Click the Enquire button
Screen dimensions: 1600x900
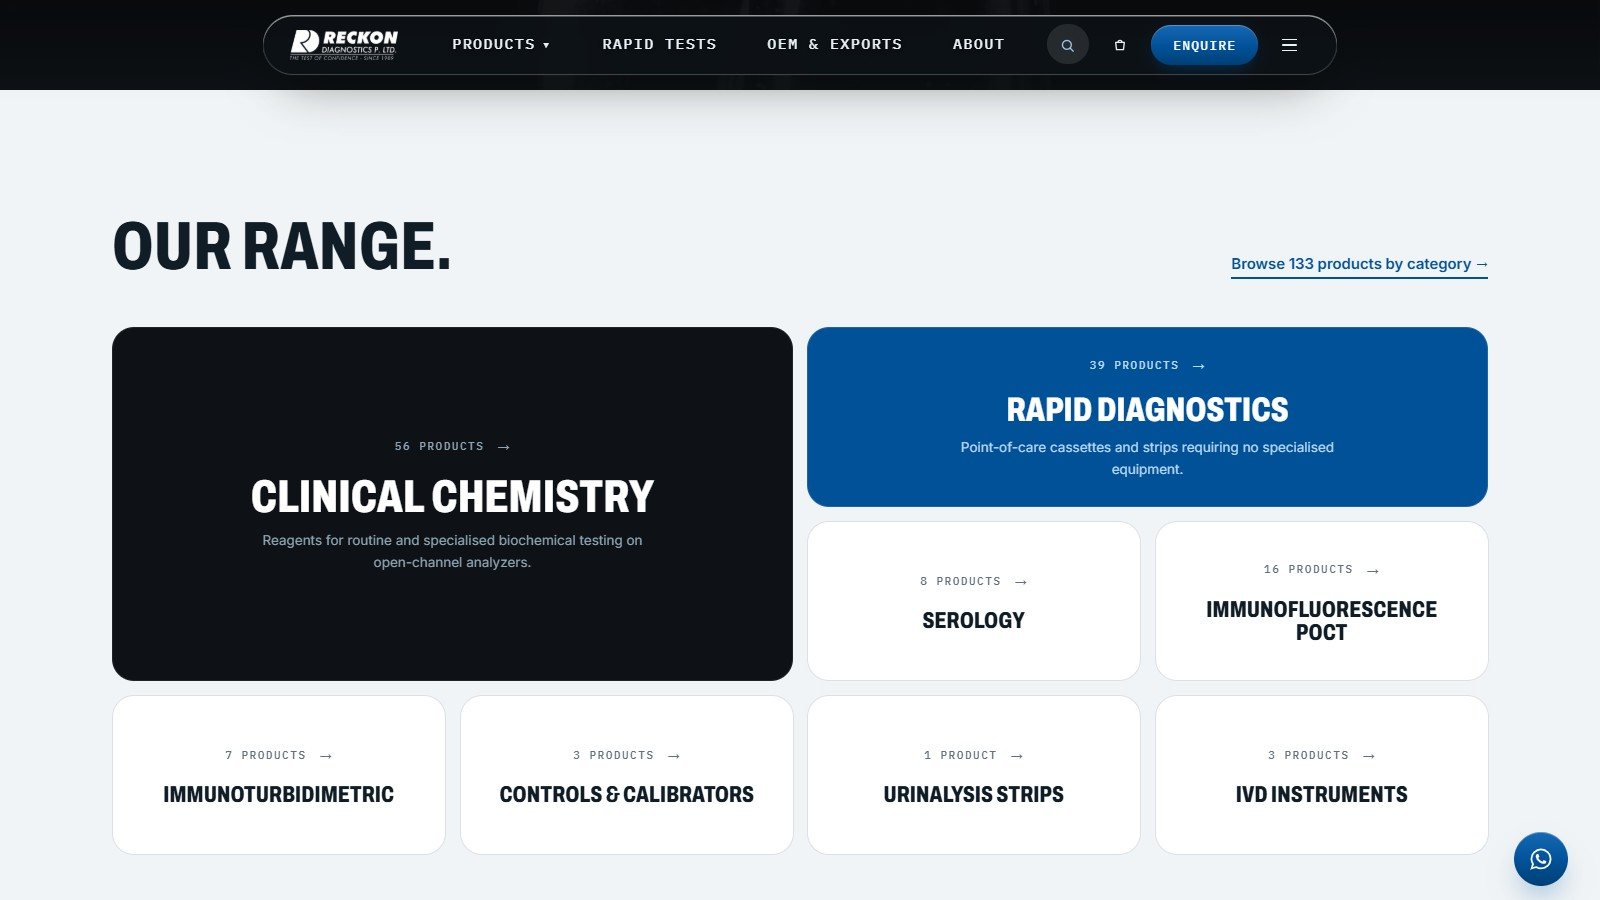click(1204, 45)
